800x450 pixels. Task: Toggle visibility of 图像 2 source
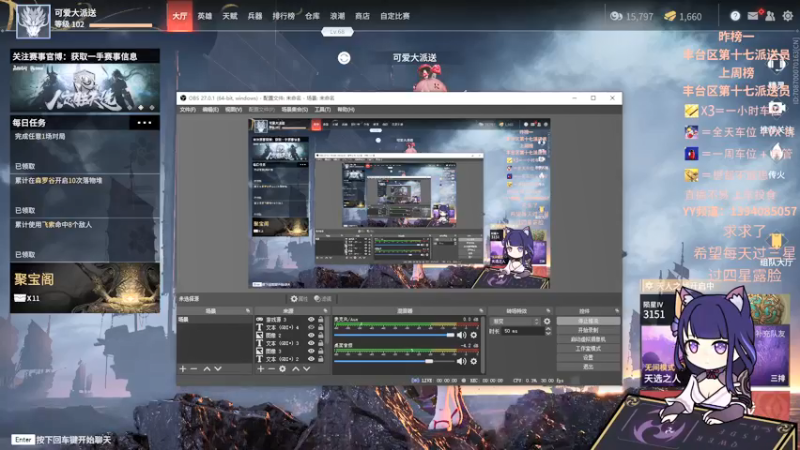tap(311, 335)
